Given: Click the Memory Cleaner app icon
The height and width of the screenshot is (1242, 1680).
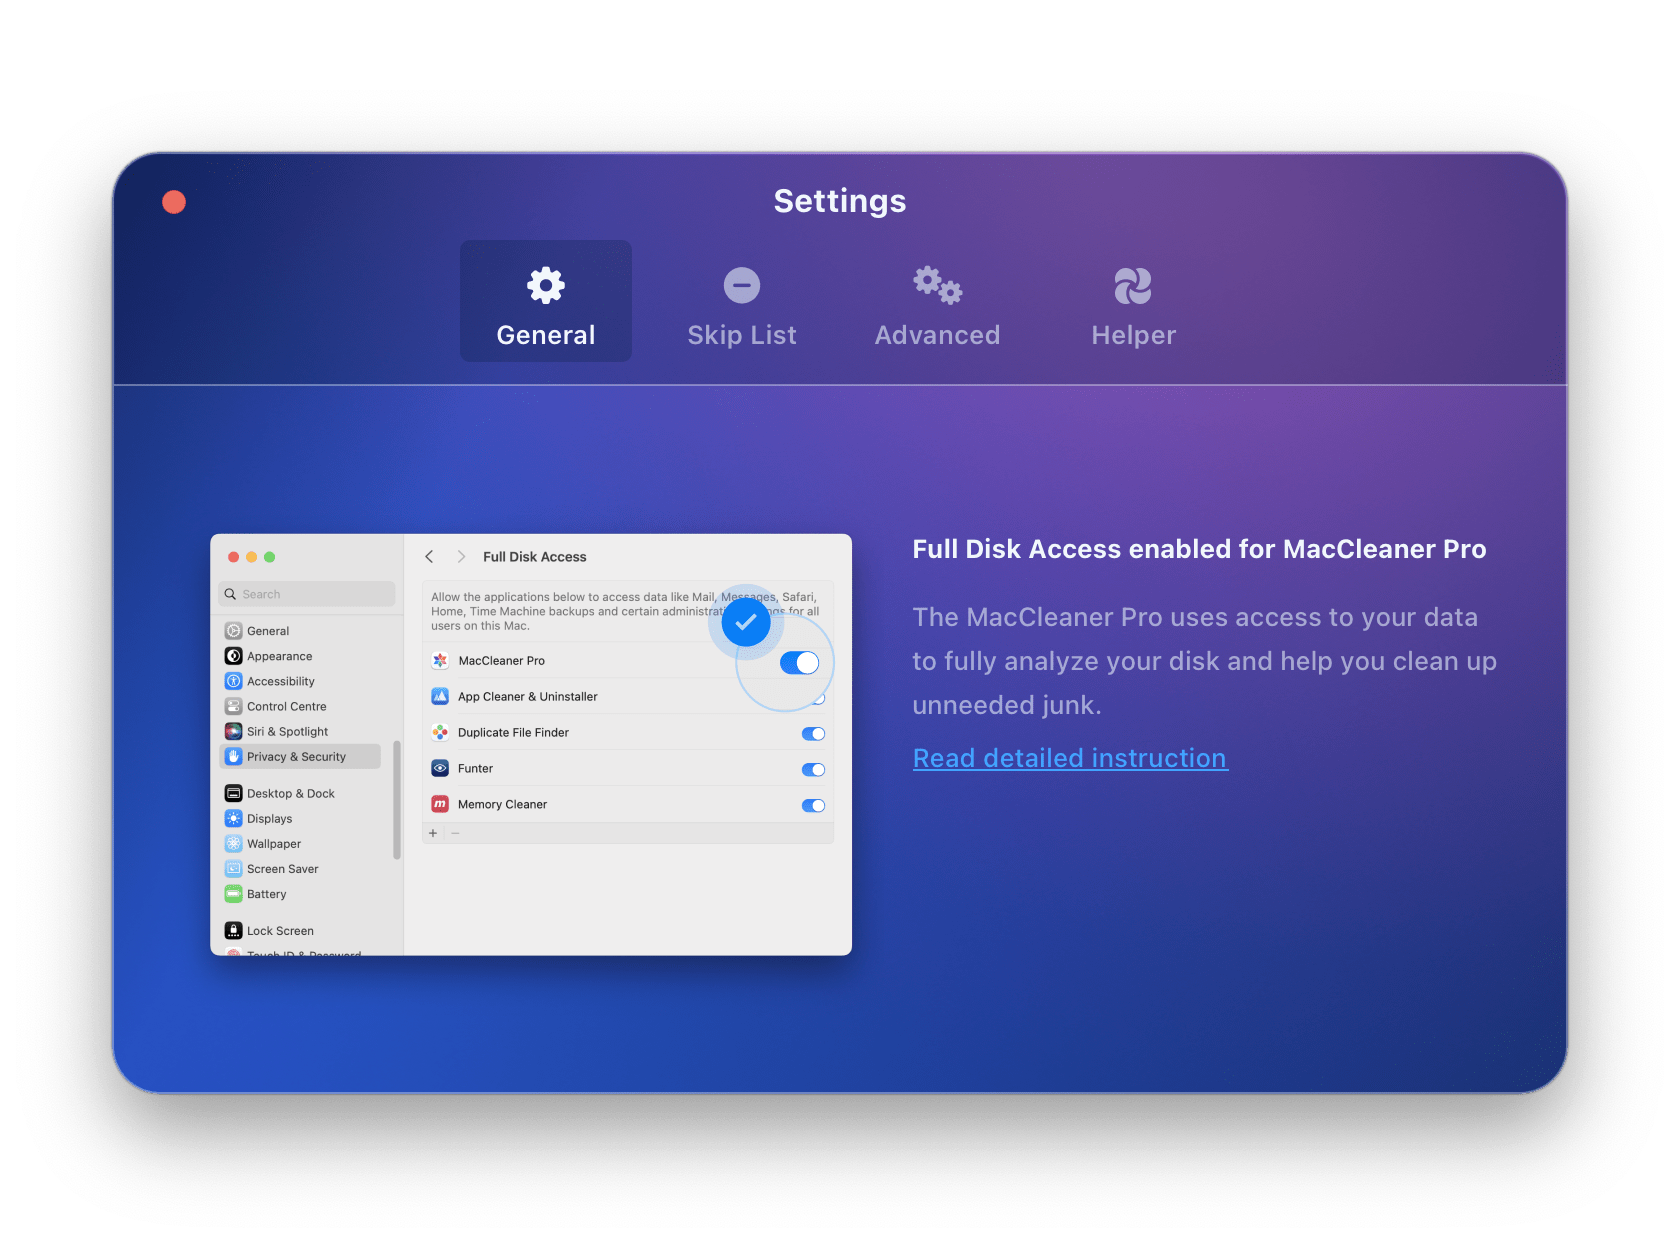Looking at the screenshot, I should click(x=440, y=805).
